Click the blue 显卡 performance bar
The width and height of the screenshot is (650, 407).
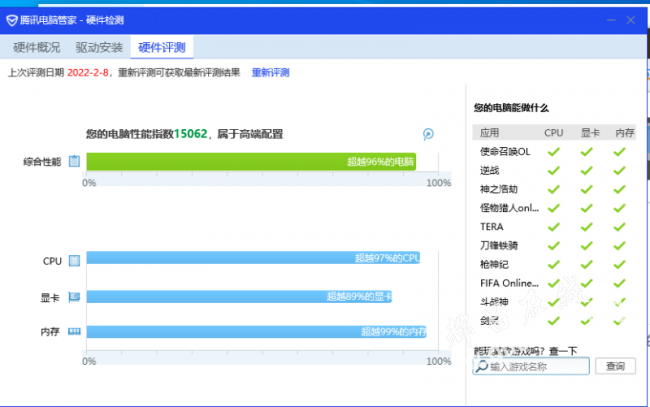point(239,296)
